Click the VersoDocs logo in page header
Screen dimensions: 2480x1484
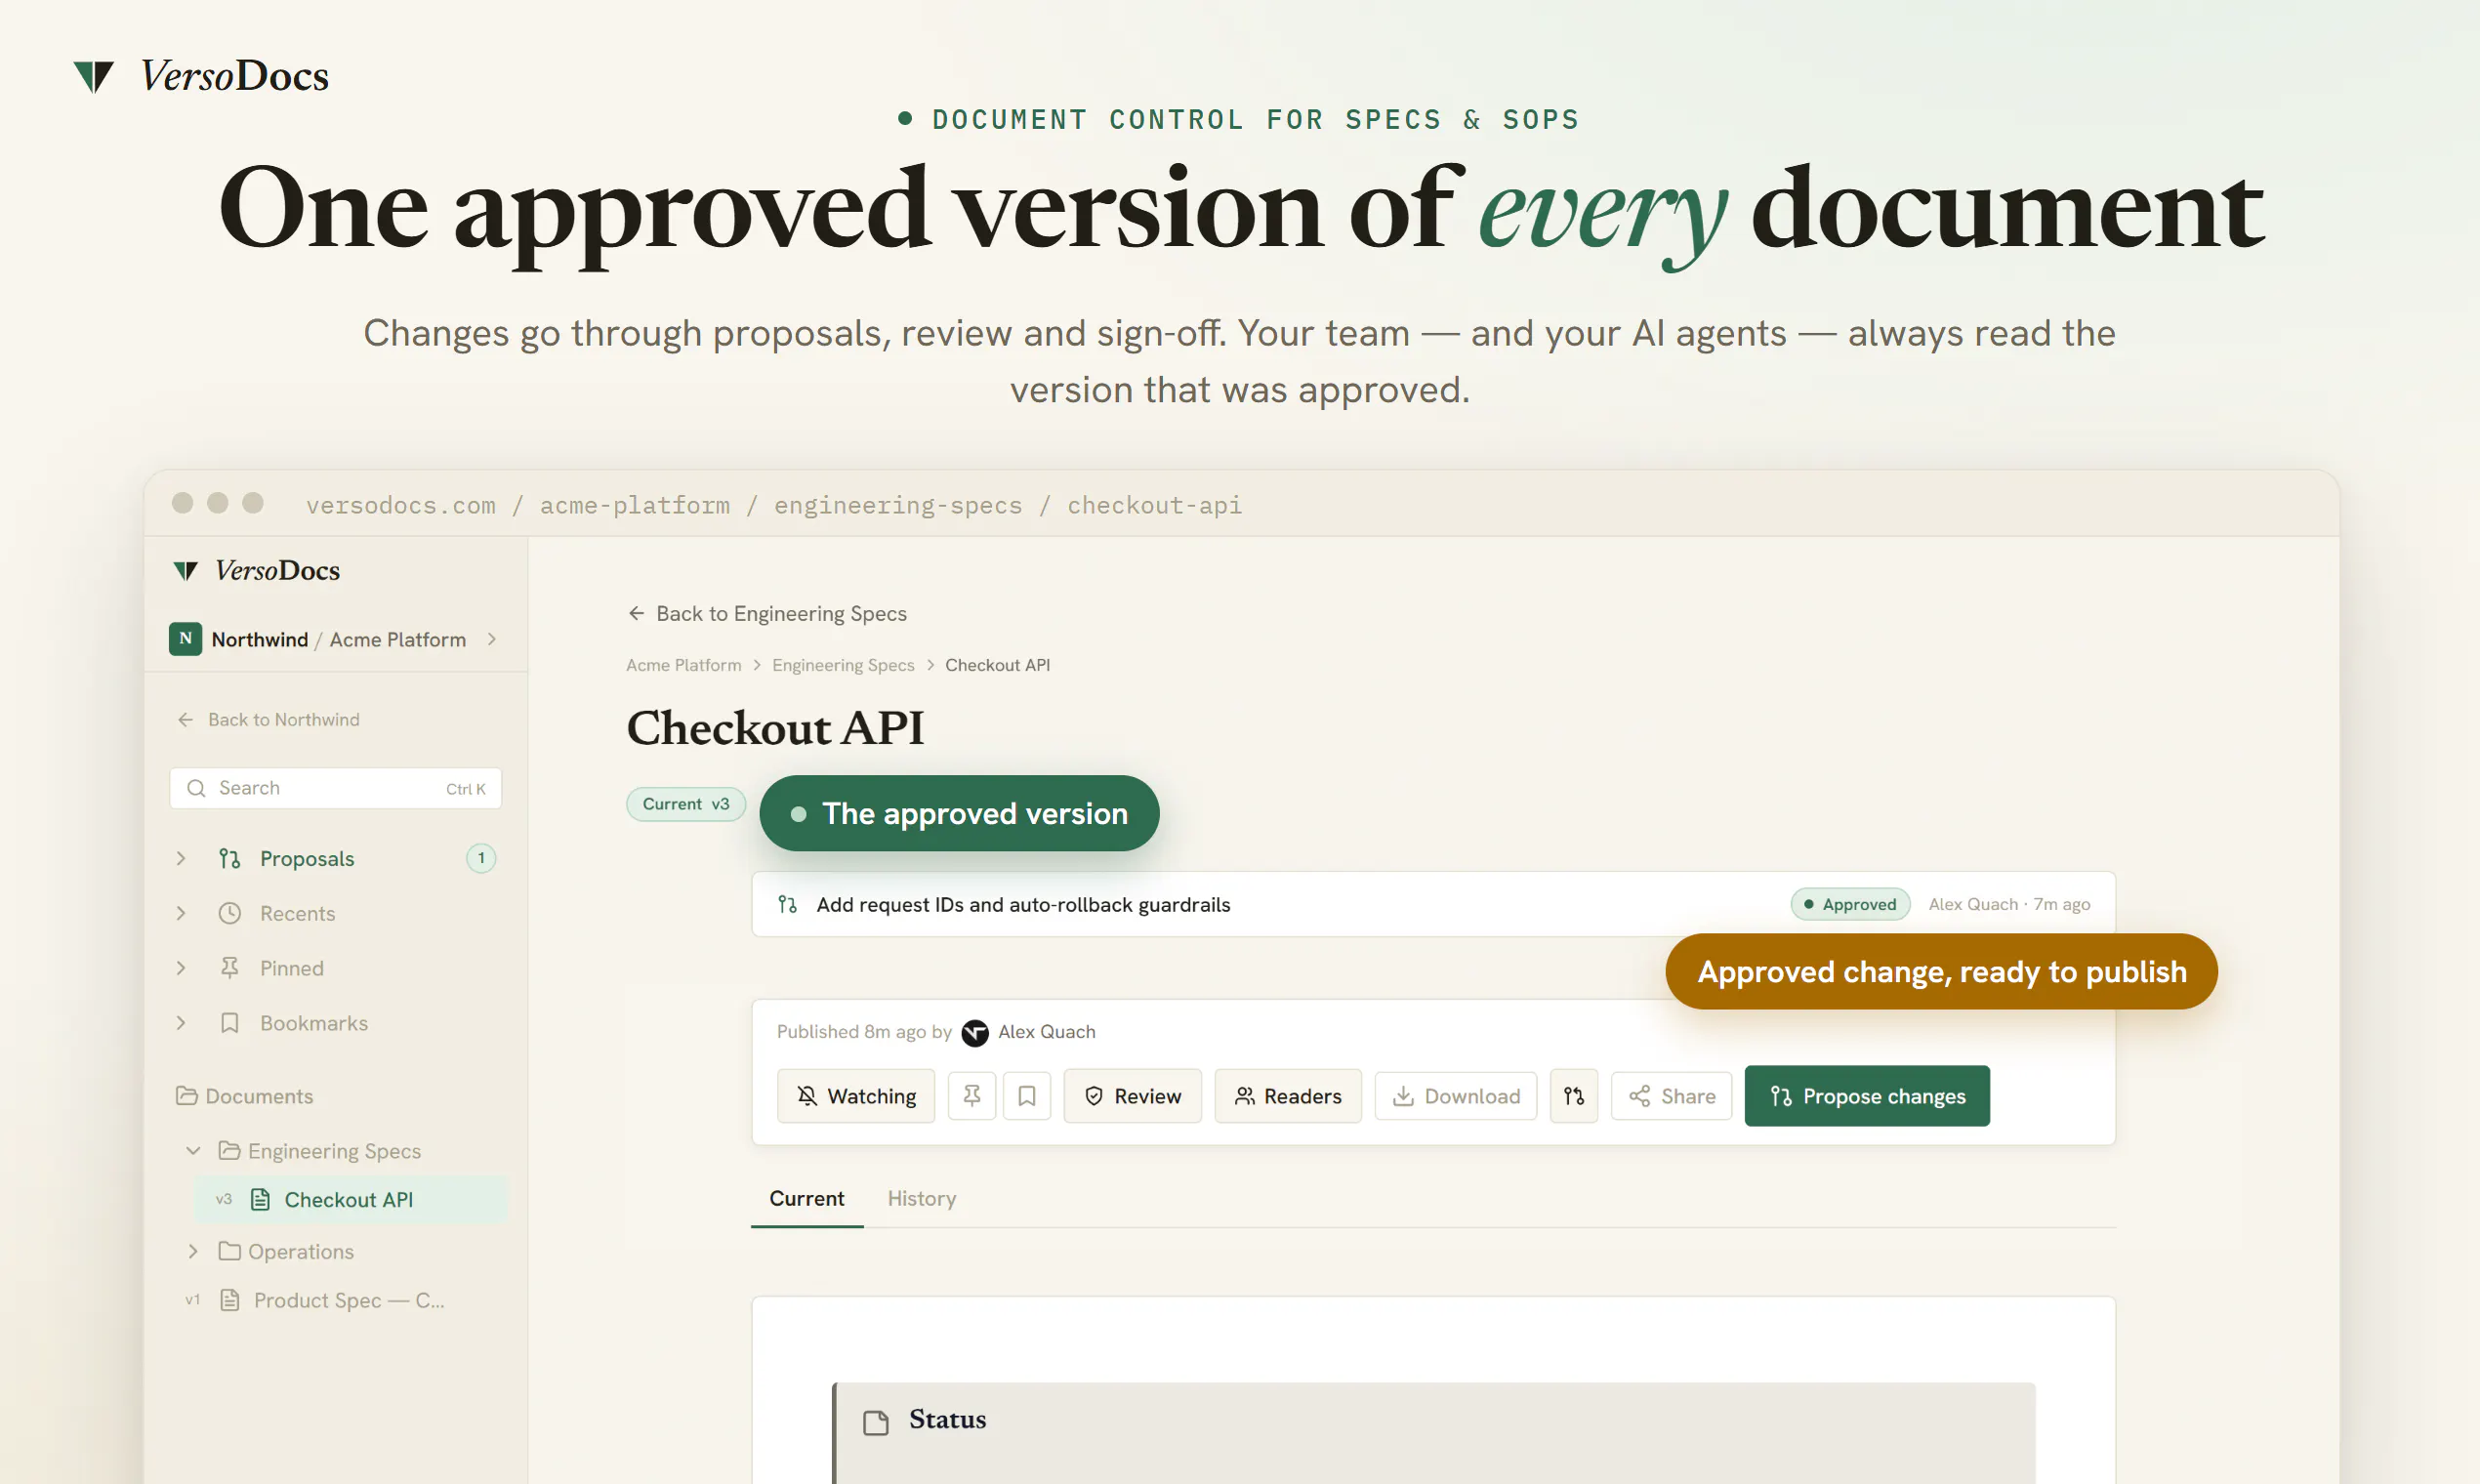[201, 76]
